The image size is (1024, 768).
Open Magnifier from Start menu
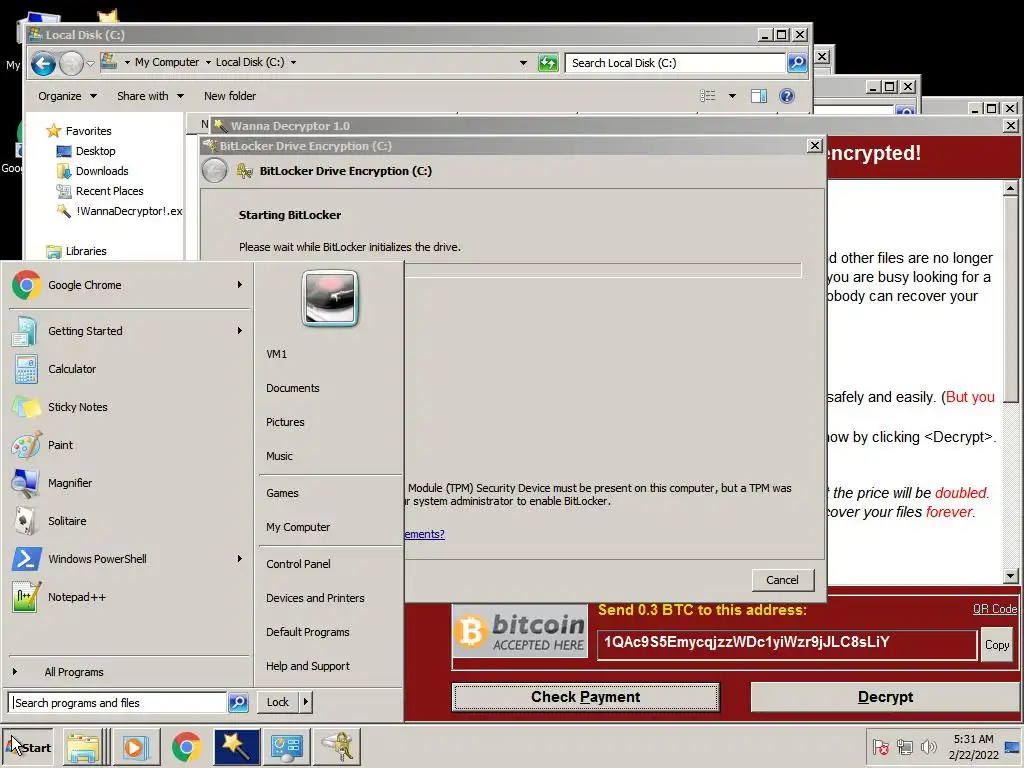(70, 483)
